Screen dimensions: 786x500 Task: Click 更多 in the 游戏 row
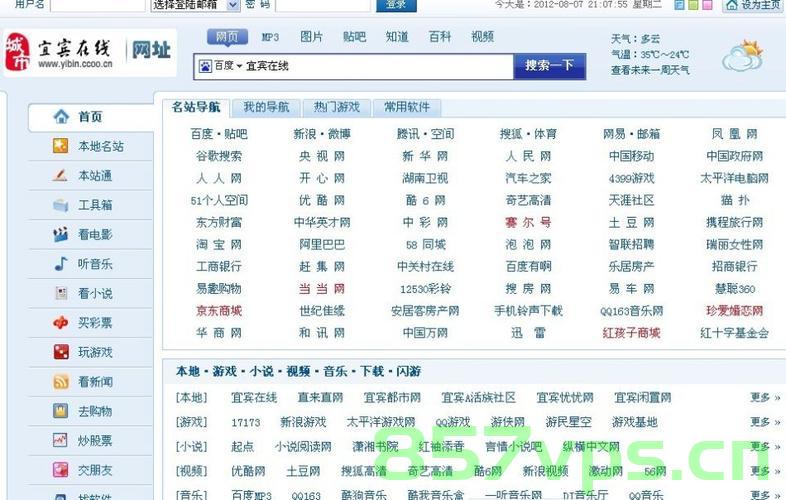[x=765, y=422]
